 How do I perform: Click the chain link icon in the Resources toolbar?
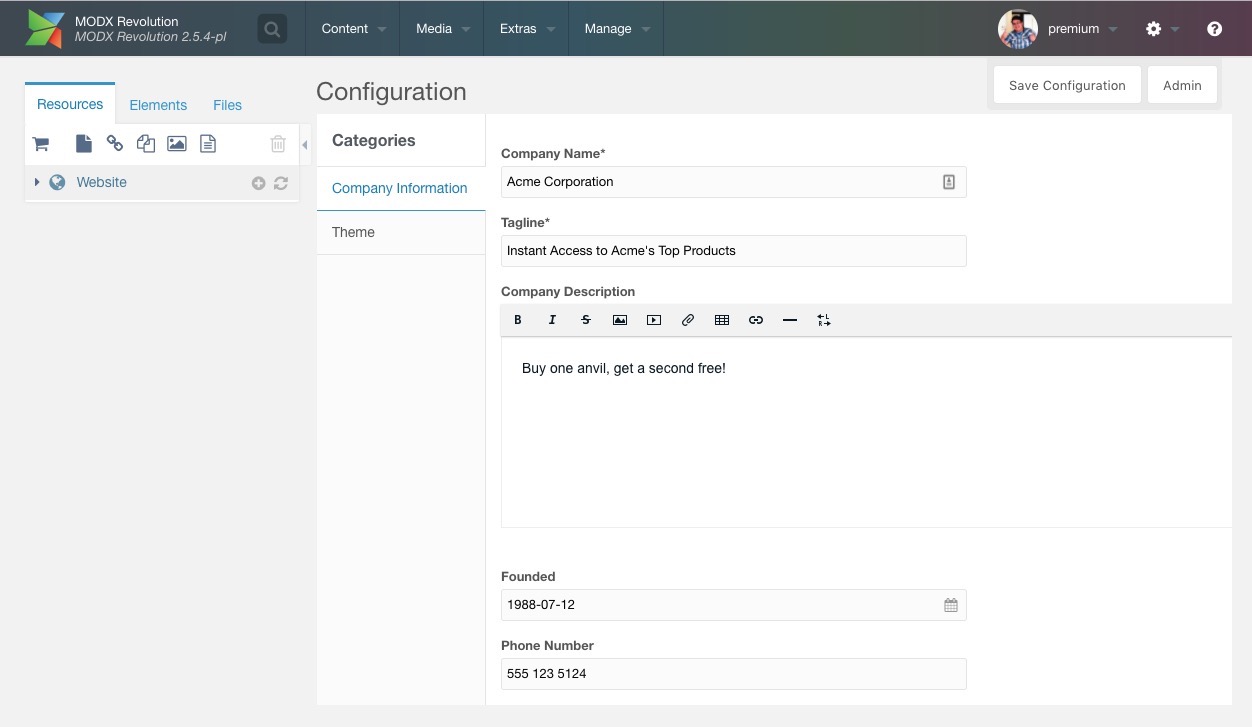coord(115,144)
